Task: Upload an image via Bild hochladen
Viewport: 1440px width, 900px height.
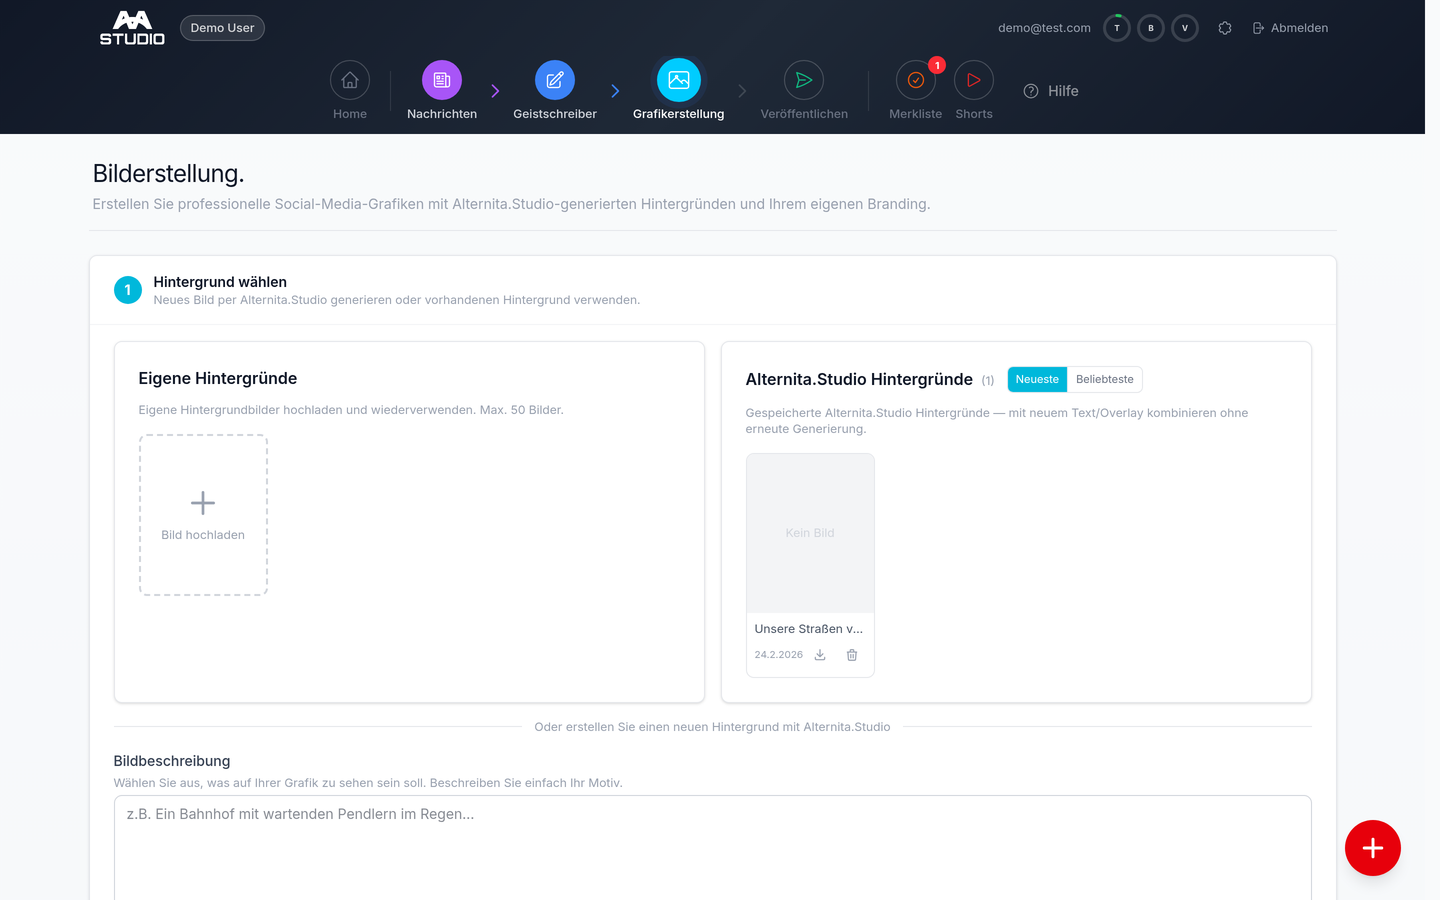Action: tap(203, 515)
